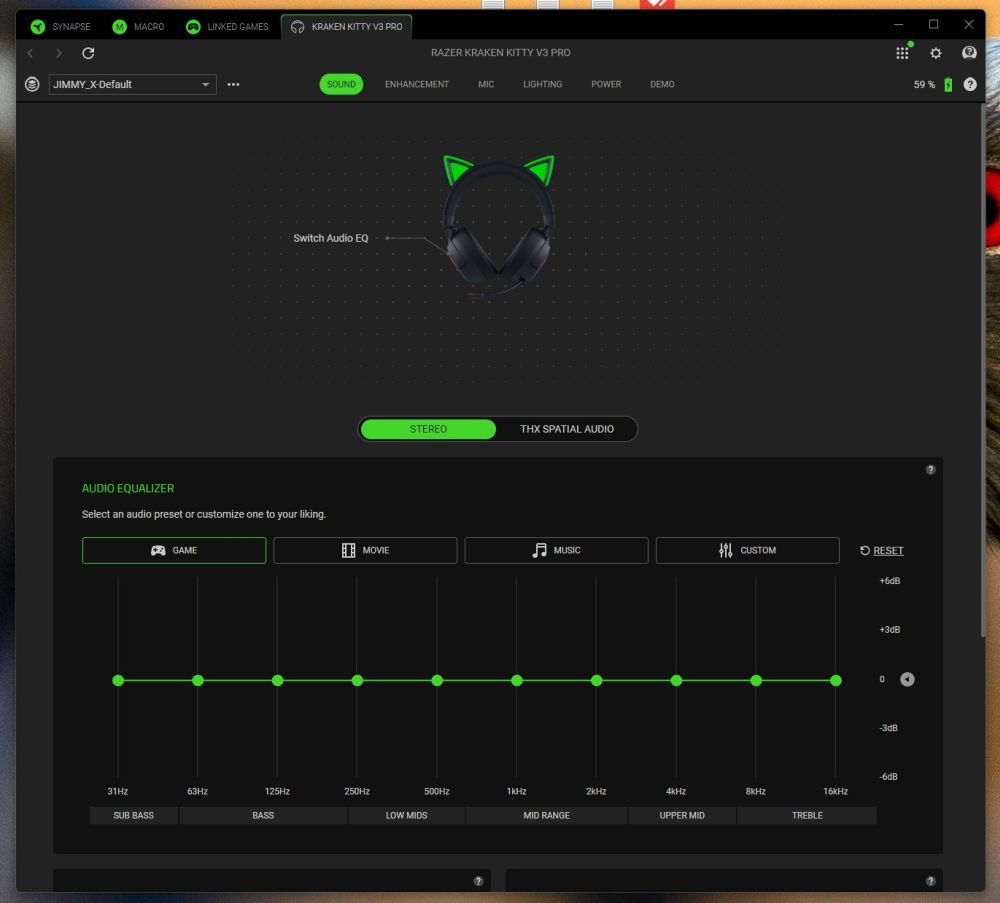Open the feedback icon at top right
Screen dimensions: 1000x903
coord(969,53)
